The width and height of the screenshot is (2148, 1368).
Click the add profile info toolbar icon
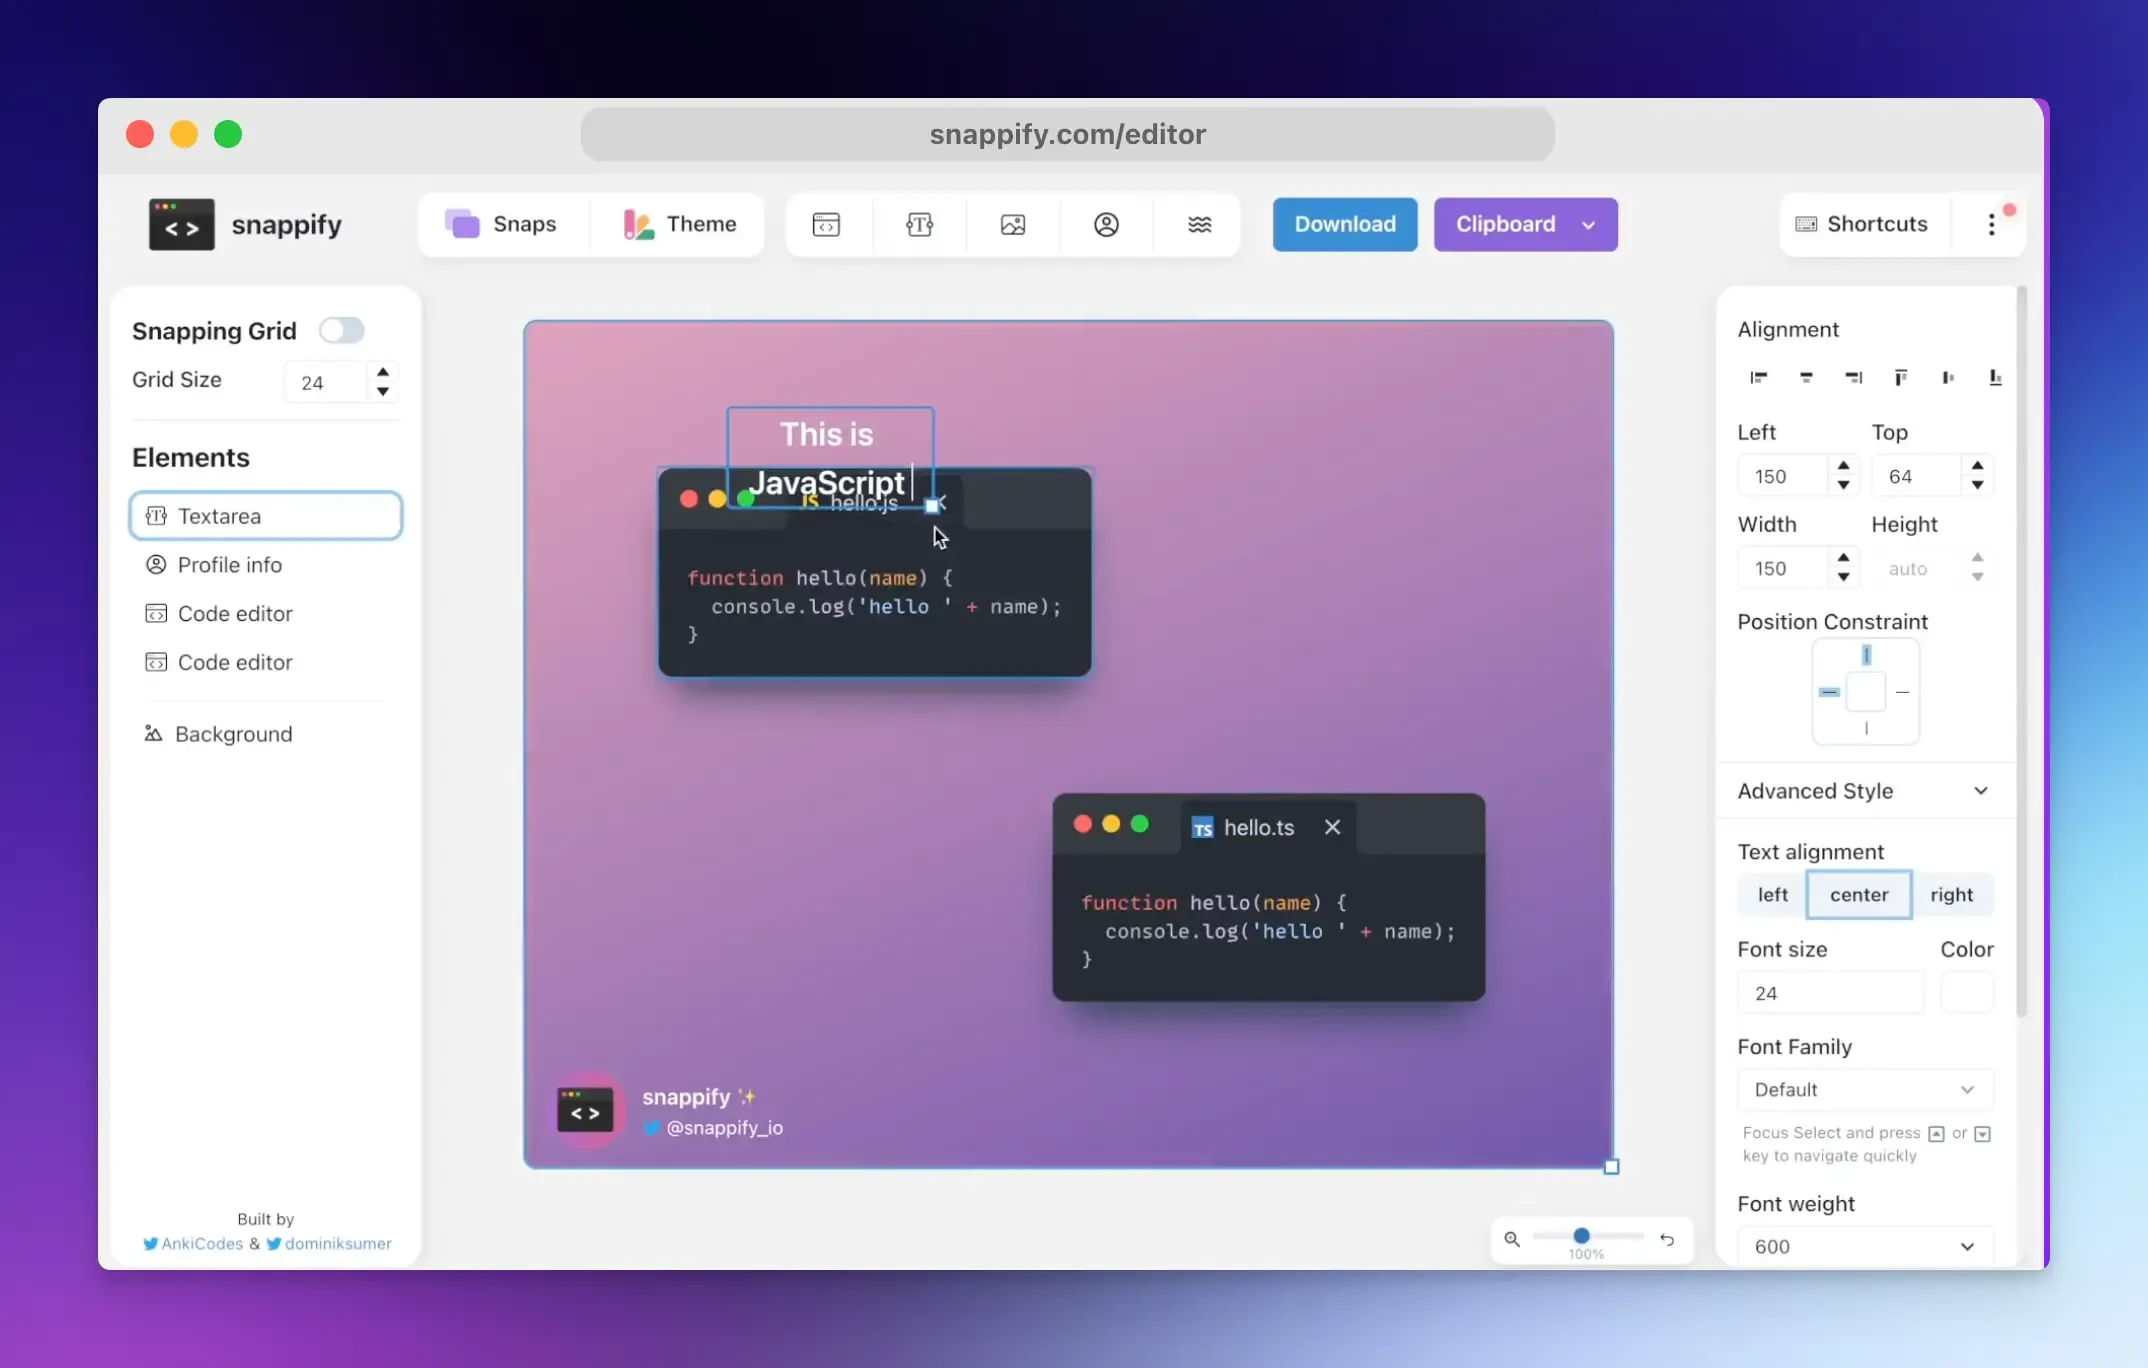tap(1106, 224)
